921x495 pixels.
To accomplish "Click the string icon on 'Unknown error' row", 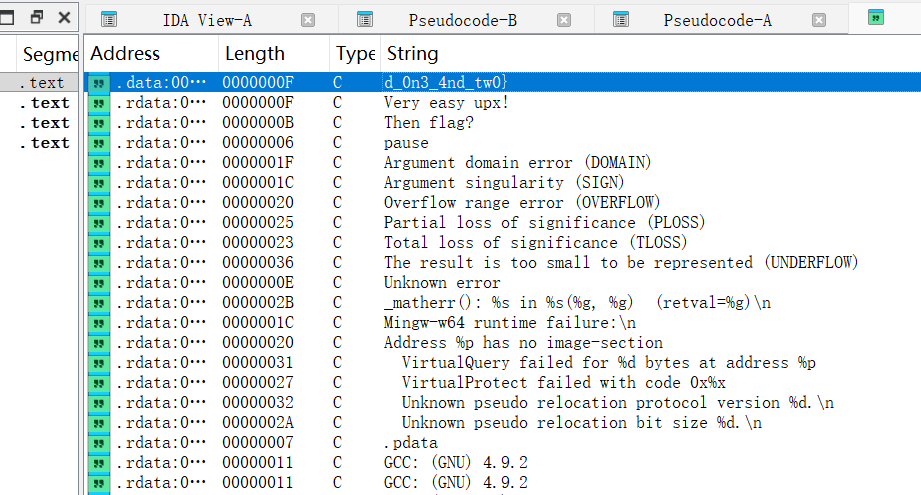I will [99, 283].
